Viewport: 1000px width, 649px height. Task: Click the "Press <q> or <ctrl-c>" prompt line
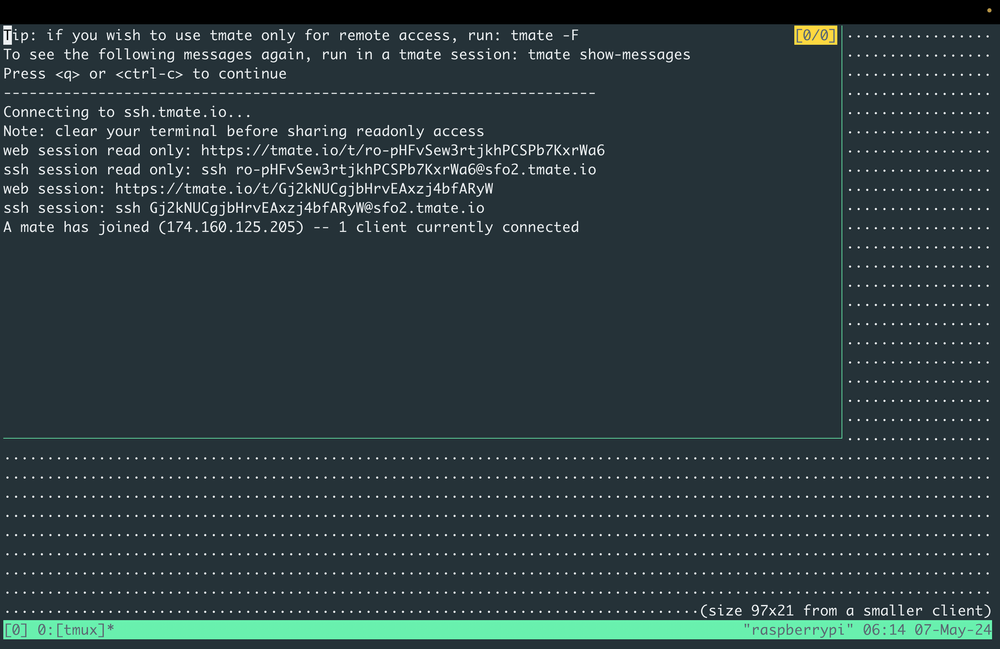coord(145,73)
